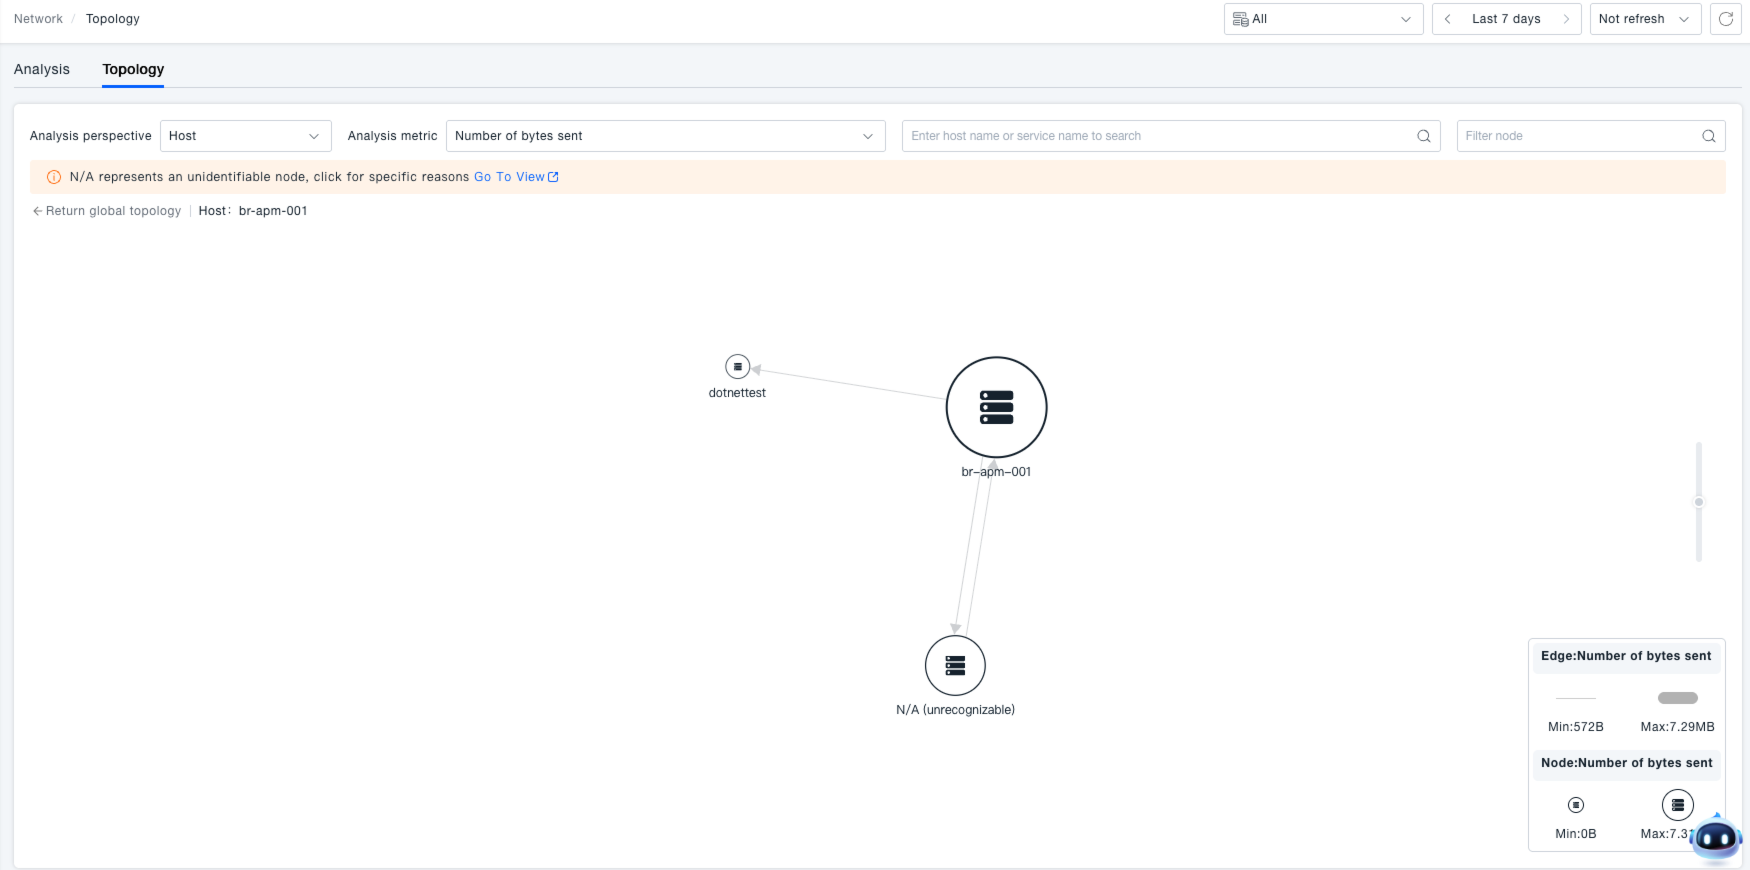This screenshot has width=1750, height=870.
Task: Click the N/A unrecognizable node icon
Action: (x=955, y=665)
